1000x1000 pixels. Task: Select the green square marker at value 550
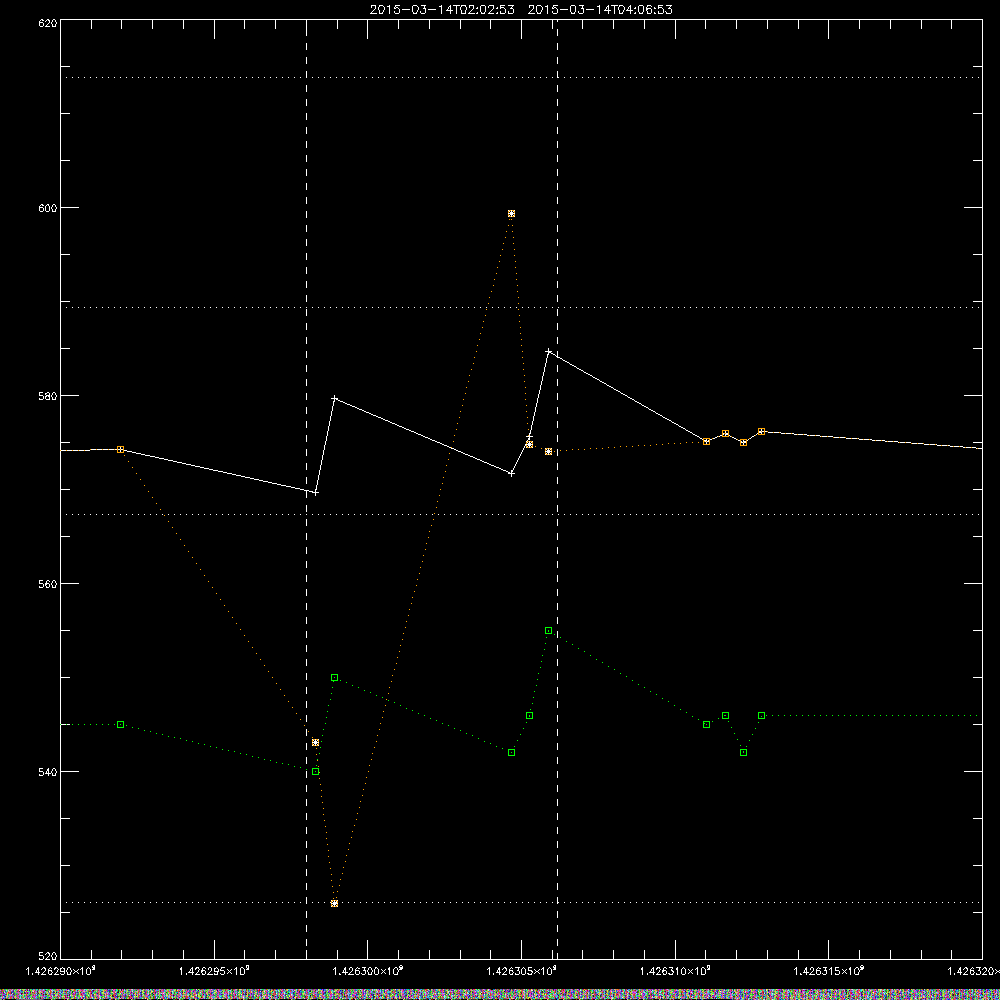click(334, 677)
